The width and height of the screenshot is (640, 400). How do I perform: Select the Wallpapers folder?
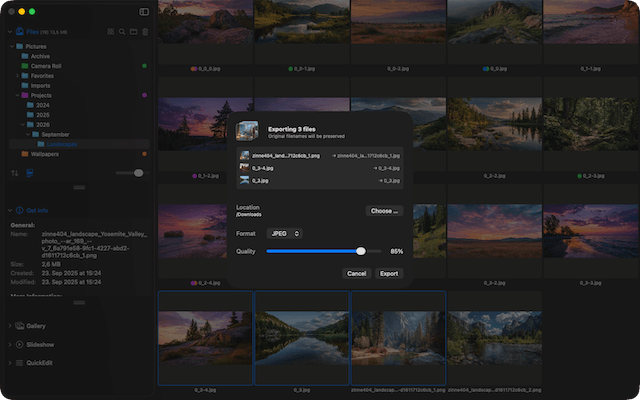(x=44, y=154)
